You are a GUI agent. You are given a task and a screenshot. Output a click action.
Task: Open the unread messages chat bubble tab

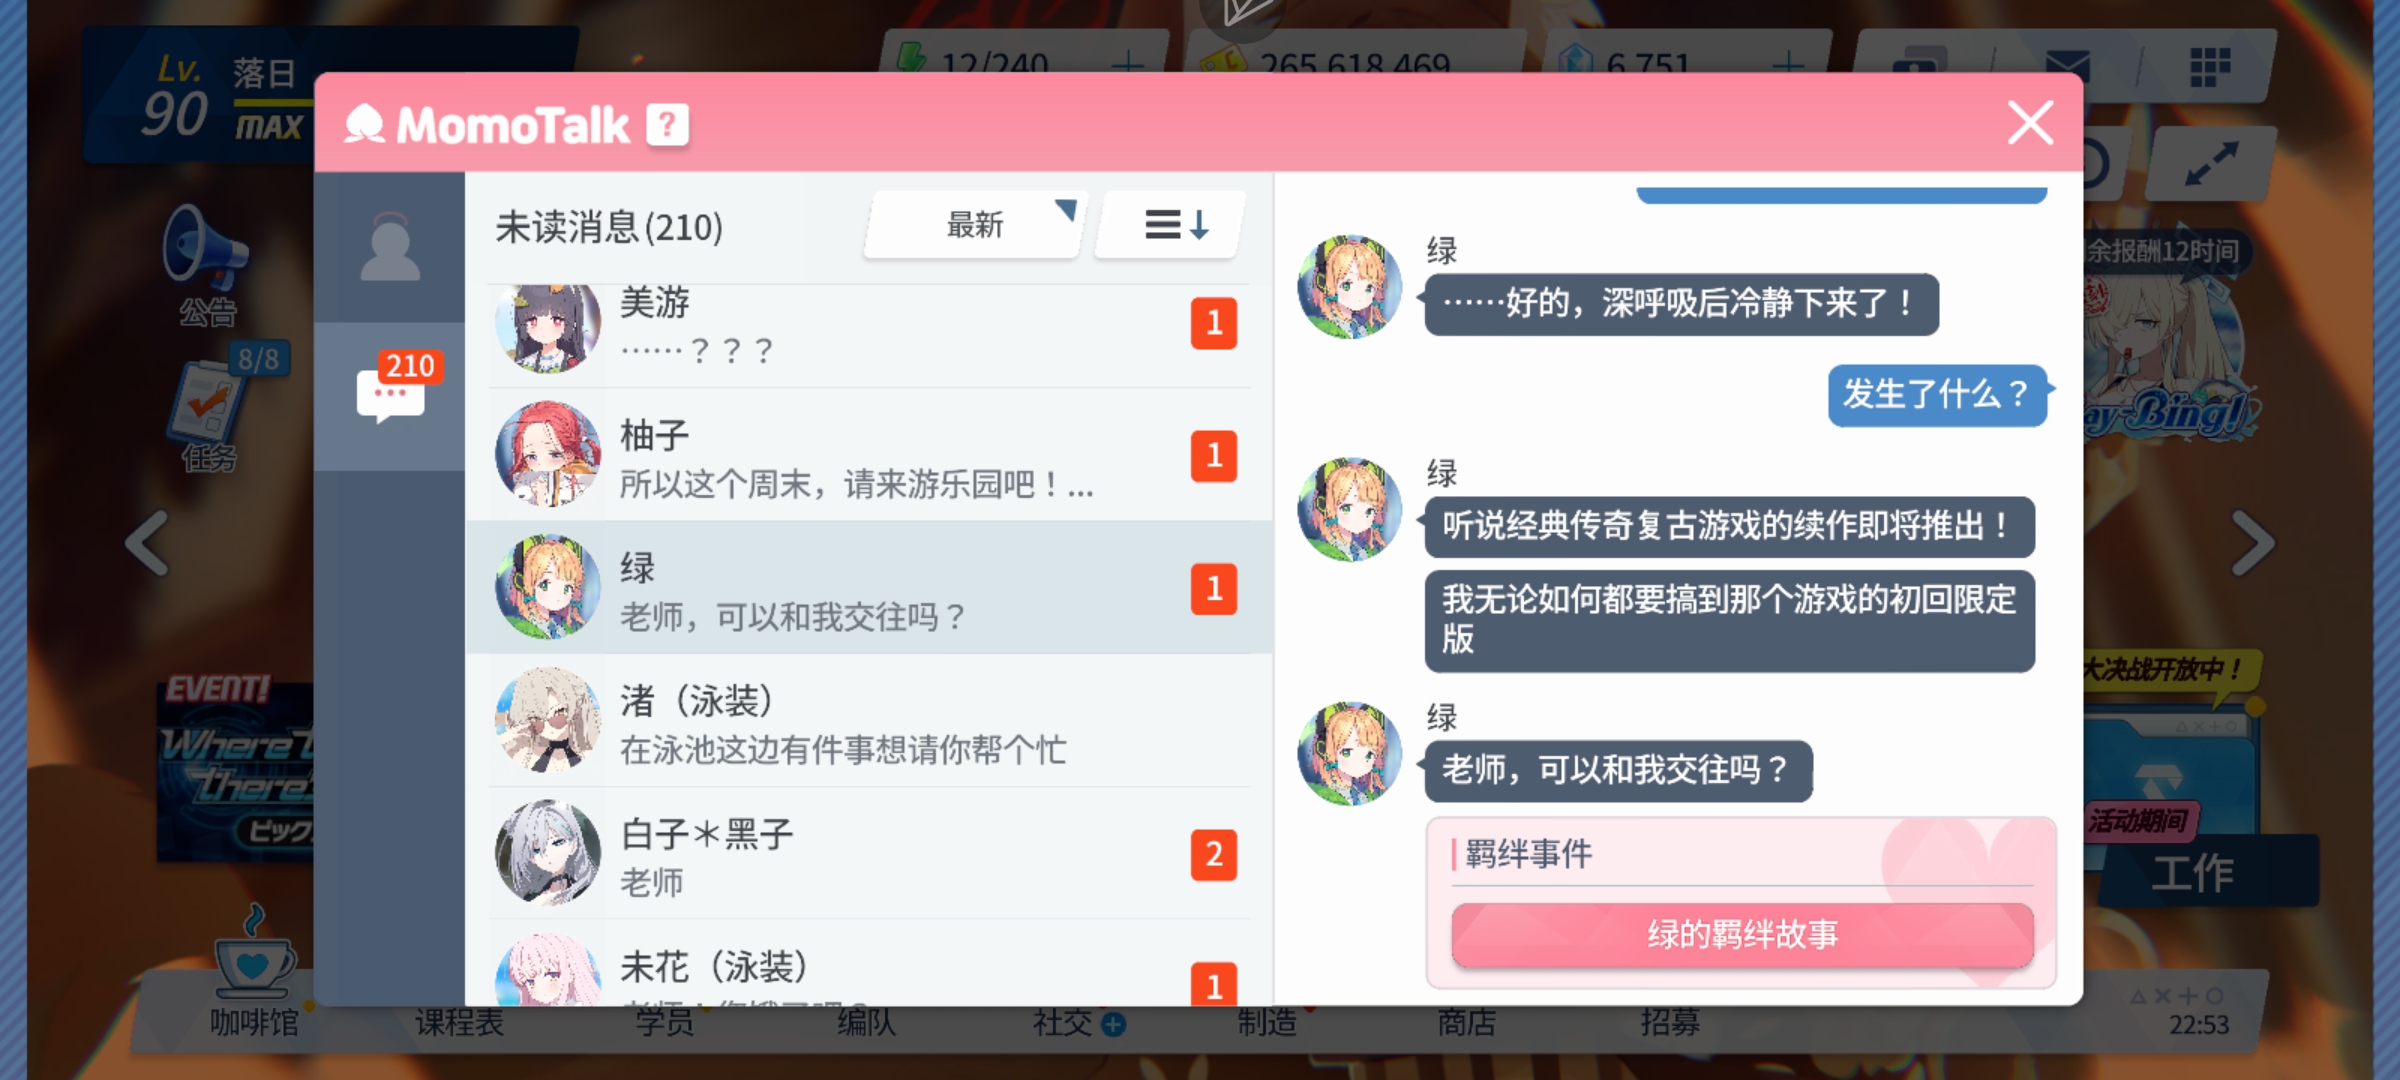pos(390,396)
